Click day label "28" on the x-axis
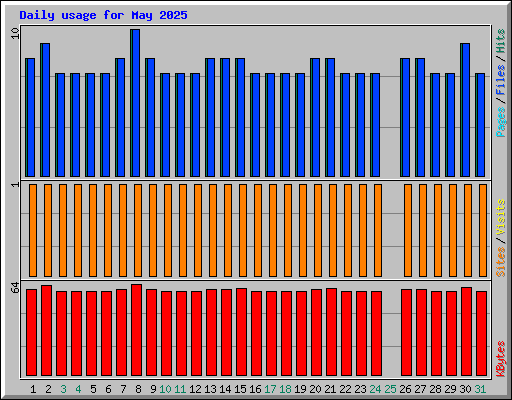 coord(435,389)
